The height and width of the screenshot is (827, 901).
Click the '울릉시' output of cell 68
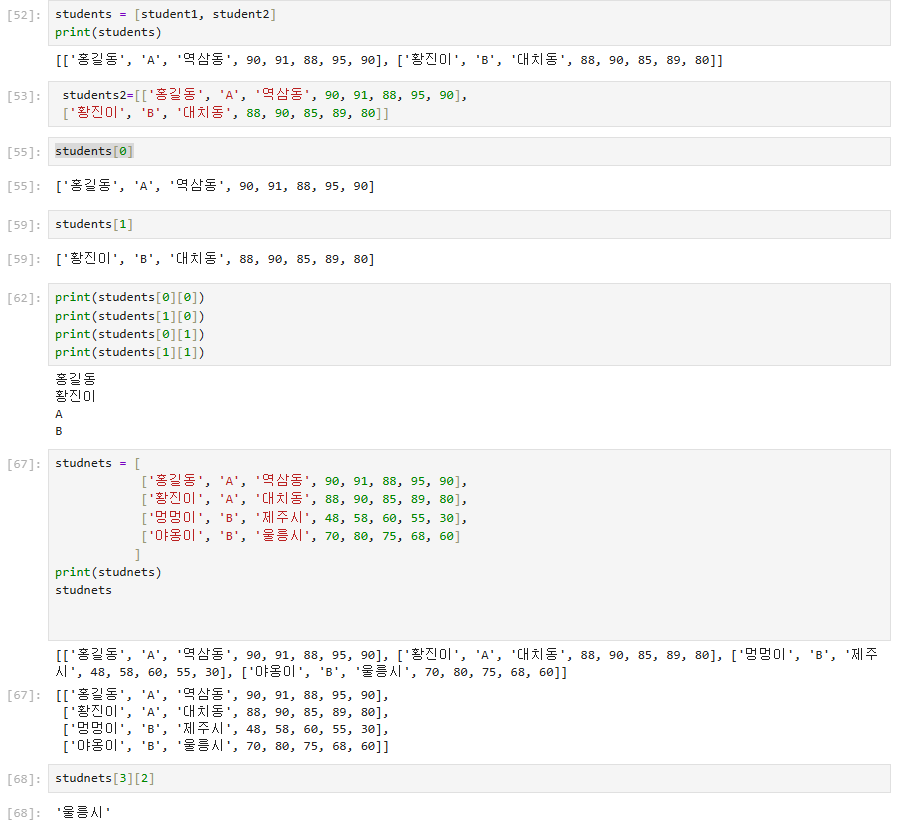(x=83, y=812)
